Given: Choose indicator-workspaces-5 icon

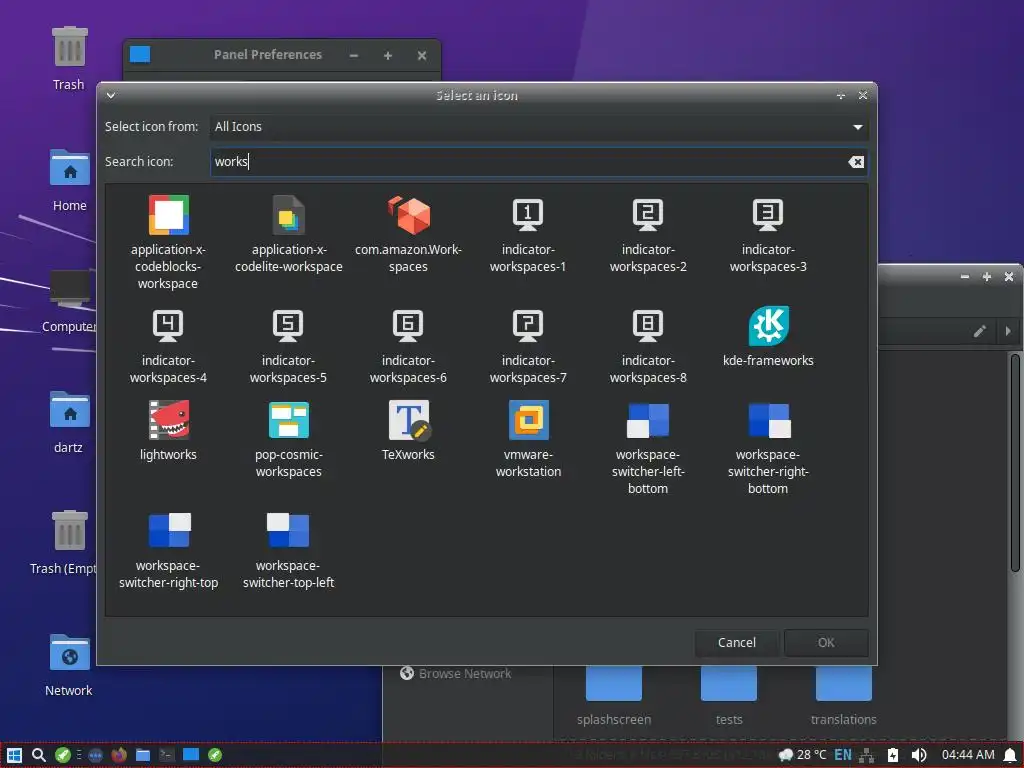Looking at the screenshot, I should pos(289,326).
